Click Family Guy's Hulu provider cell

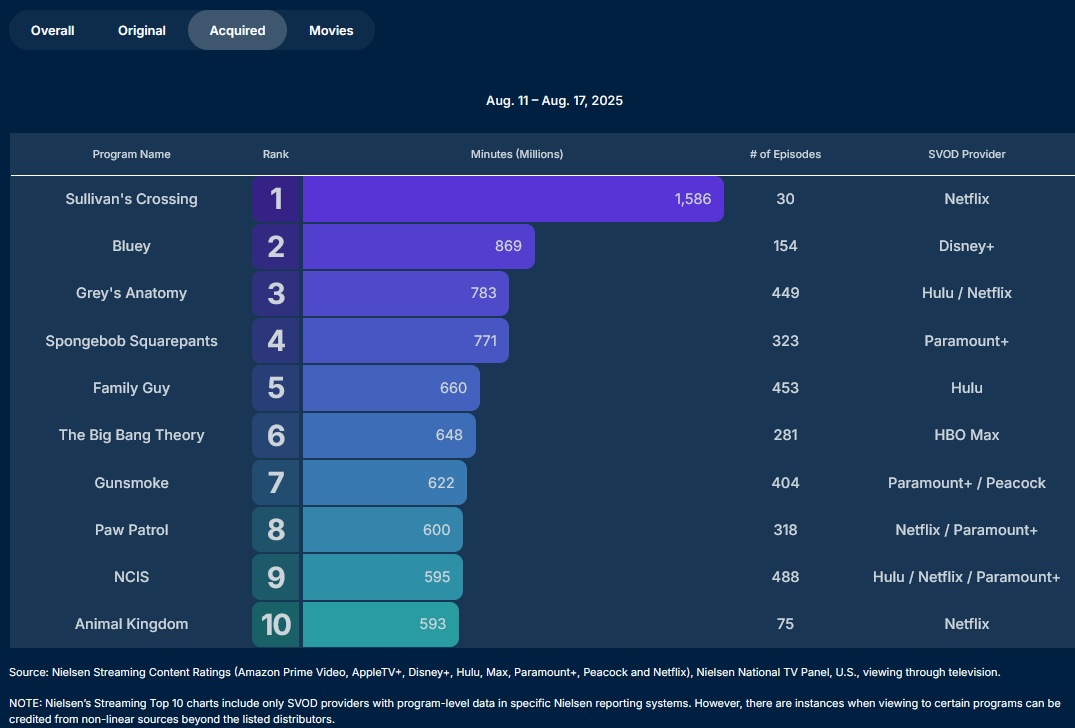pyautogui.click(x=967, y=388)
